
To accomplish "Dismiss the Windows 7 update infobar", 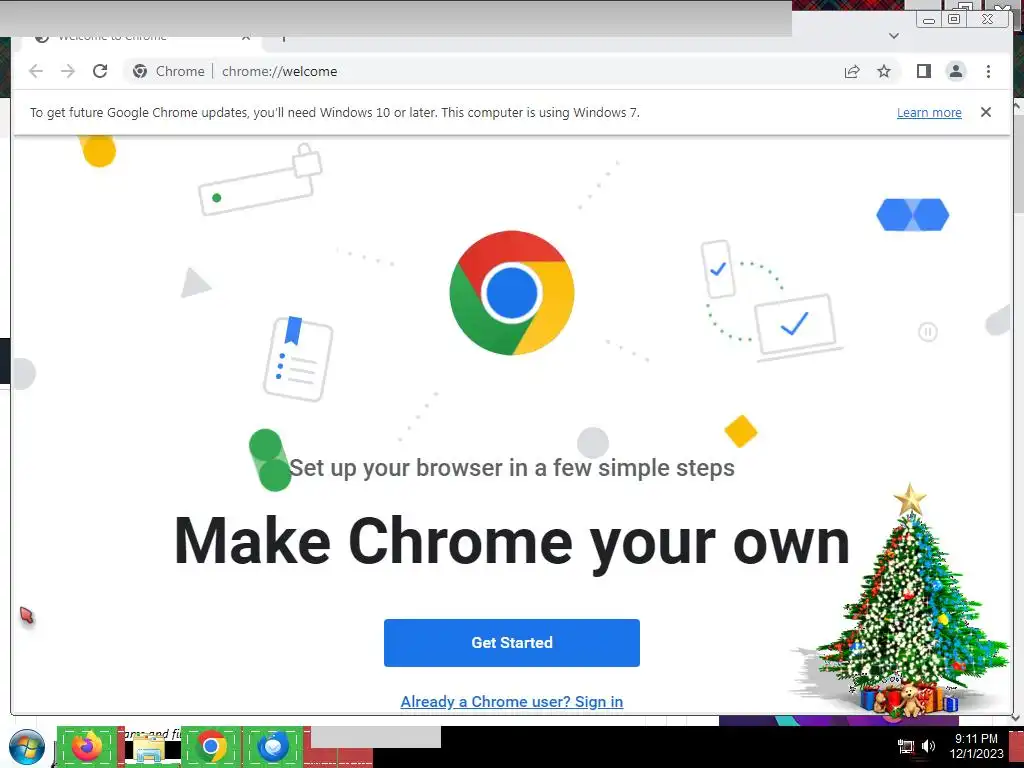I will (x=986, y=112).
